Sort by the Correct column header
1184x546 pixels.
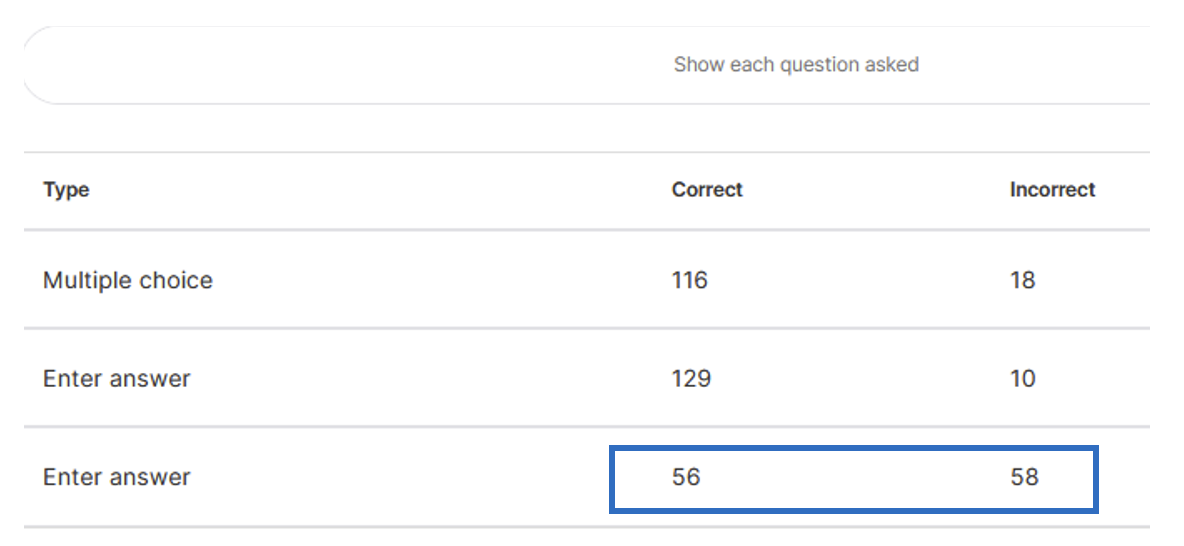[x=707, y=190]
